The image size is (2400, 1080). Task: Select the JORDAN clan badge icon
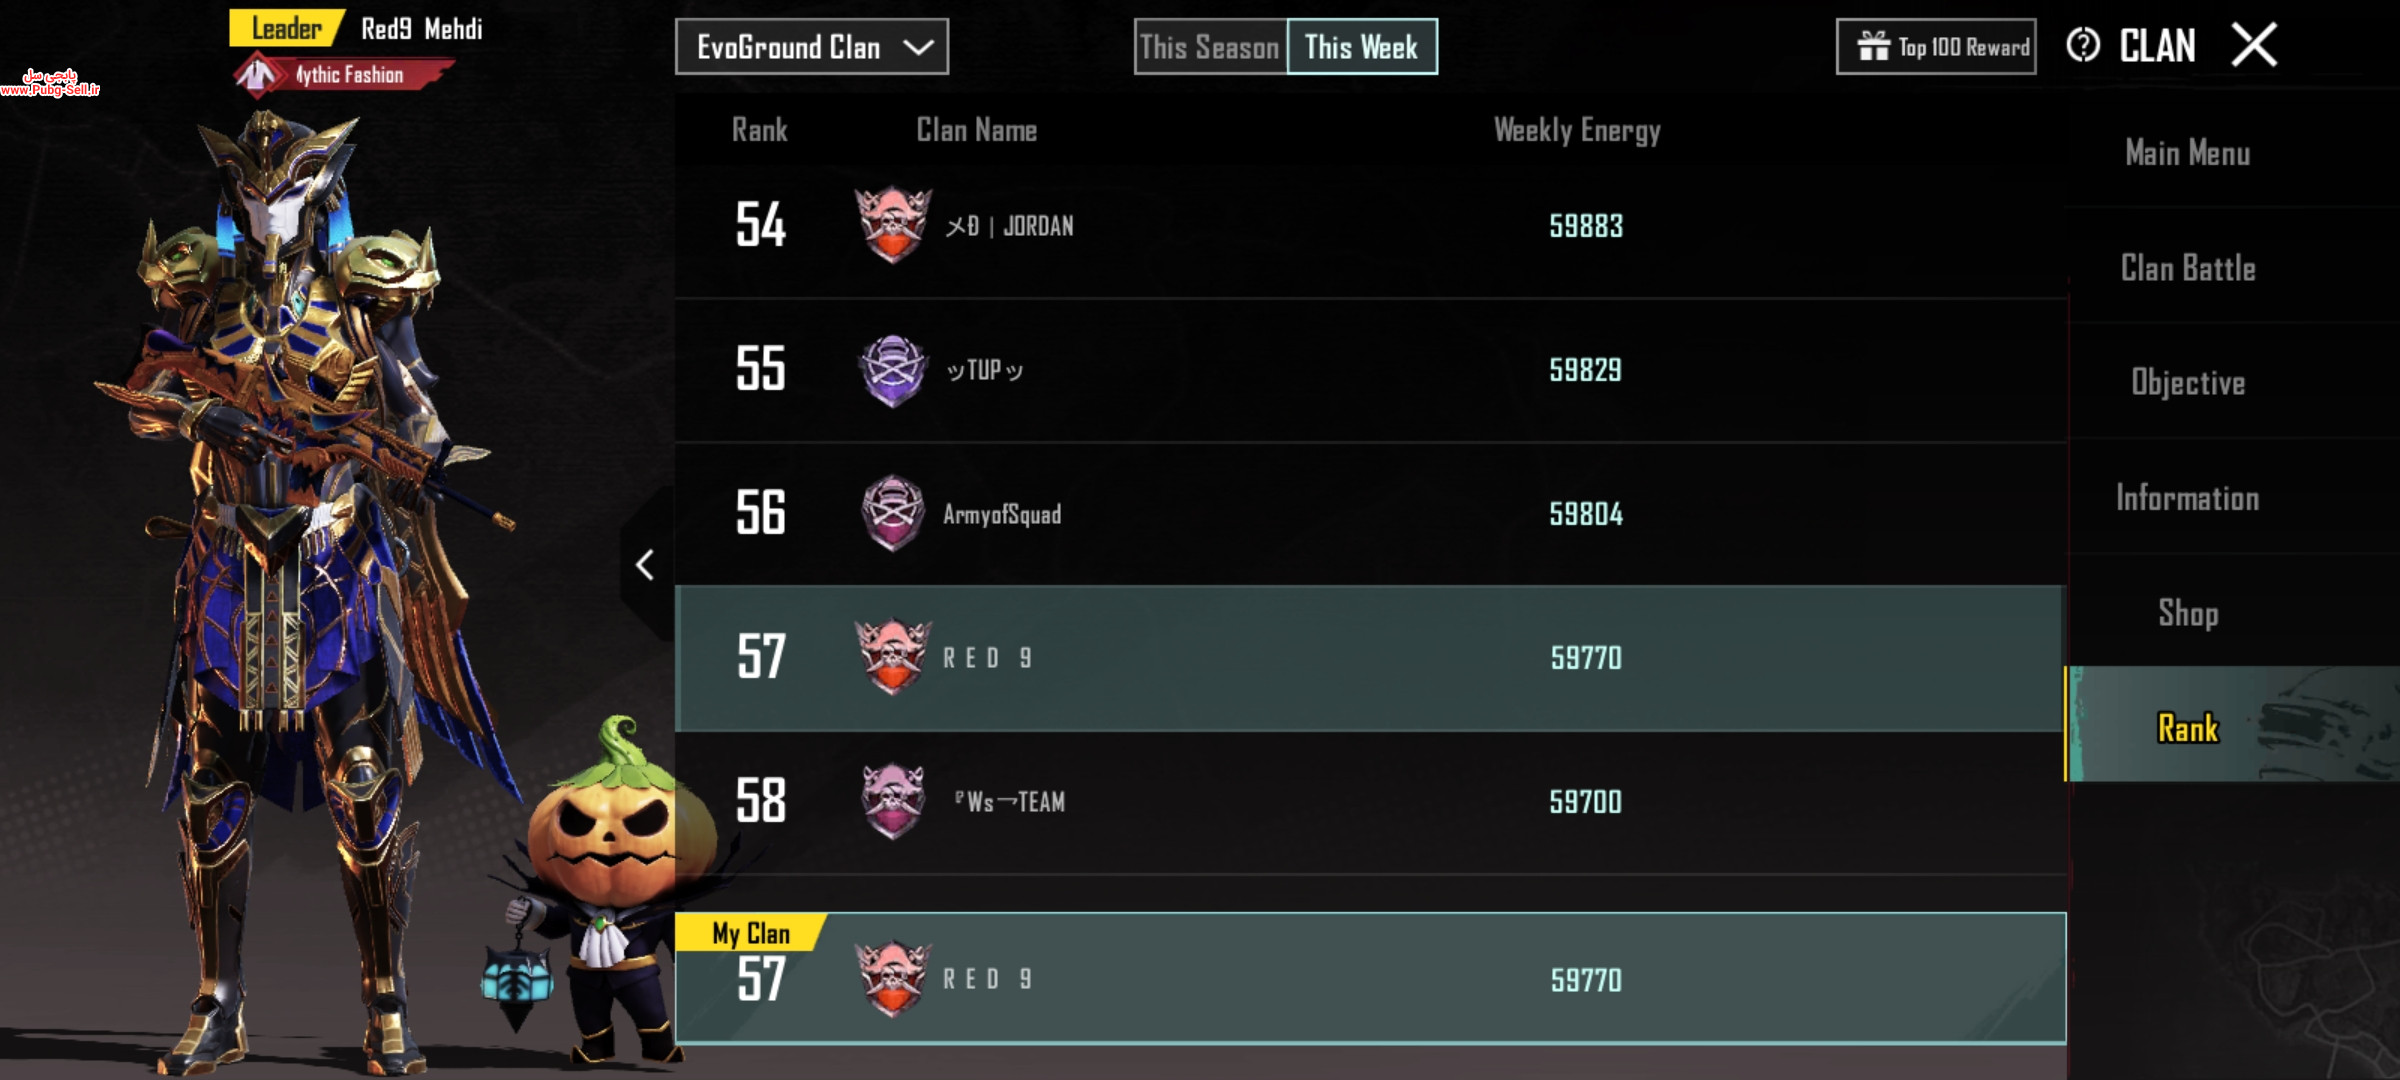click(x=893, y=225)
